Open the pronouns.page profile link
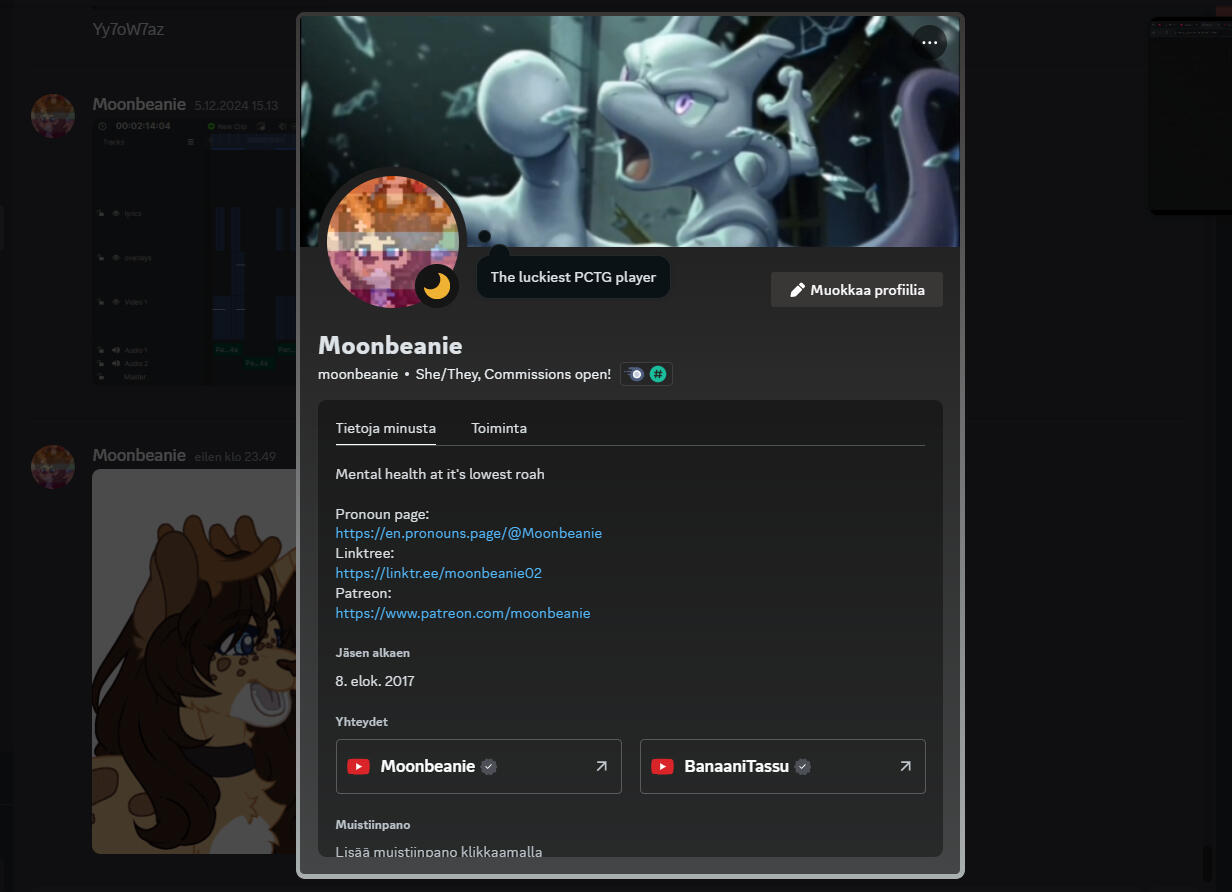 [x=468, y=533]
